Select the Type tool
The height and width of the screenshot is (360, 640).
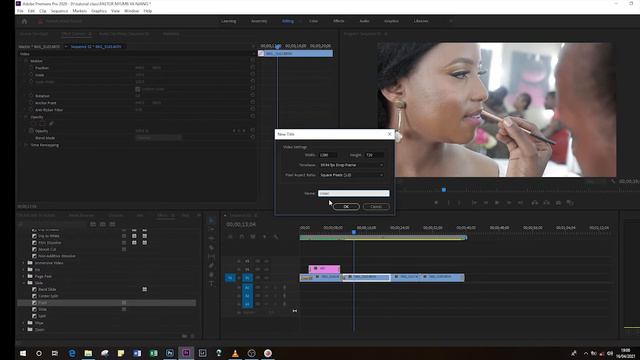211,283
